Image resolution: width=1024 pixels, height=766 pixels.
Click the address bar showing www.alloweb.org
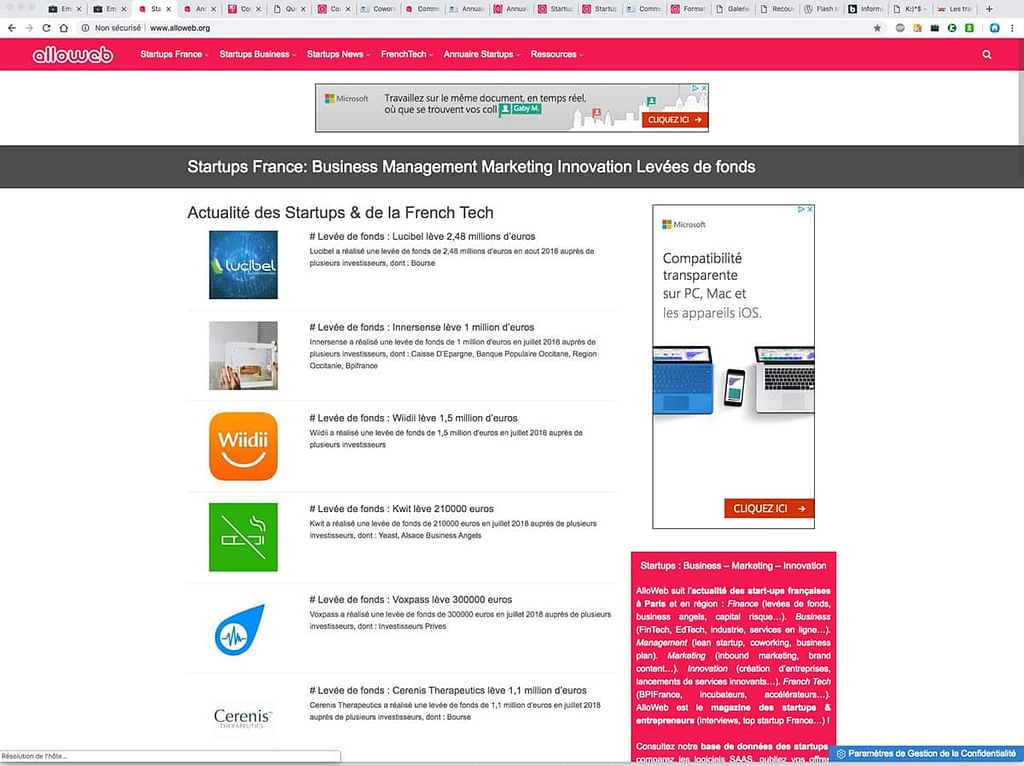(x=180, y=28)
